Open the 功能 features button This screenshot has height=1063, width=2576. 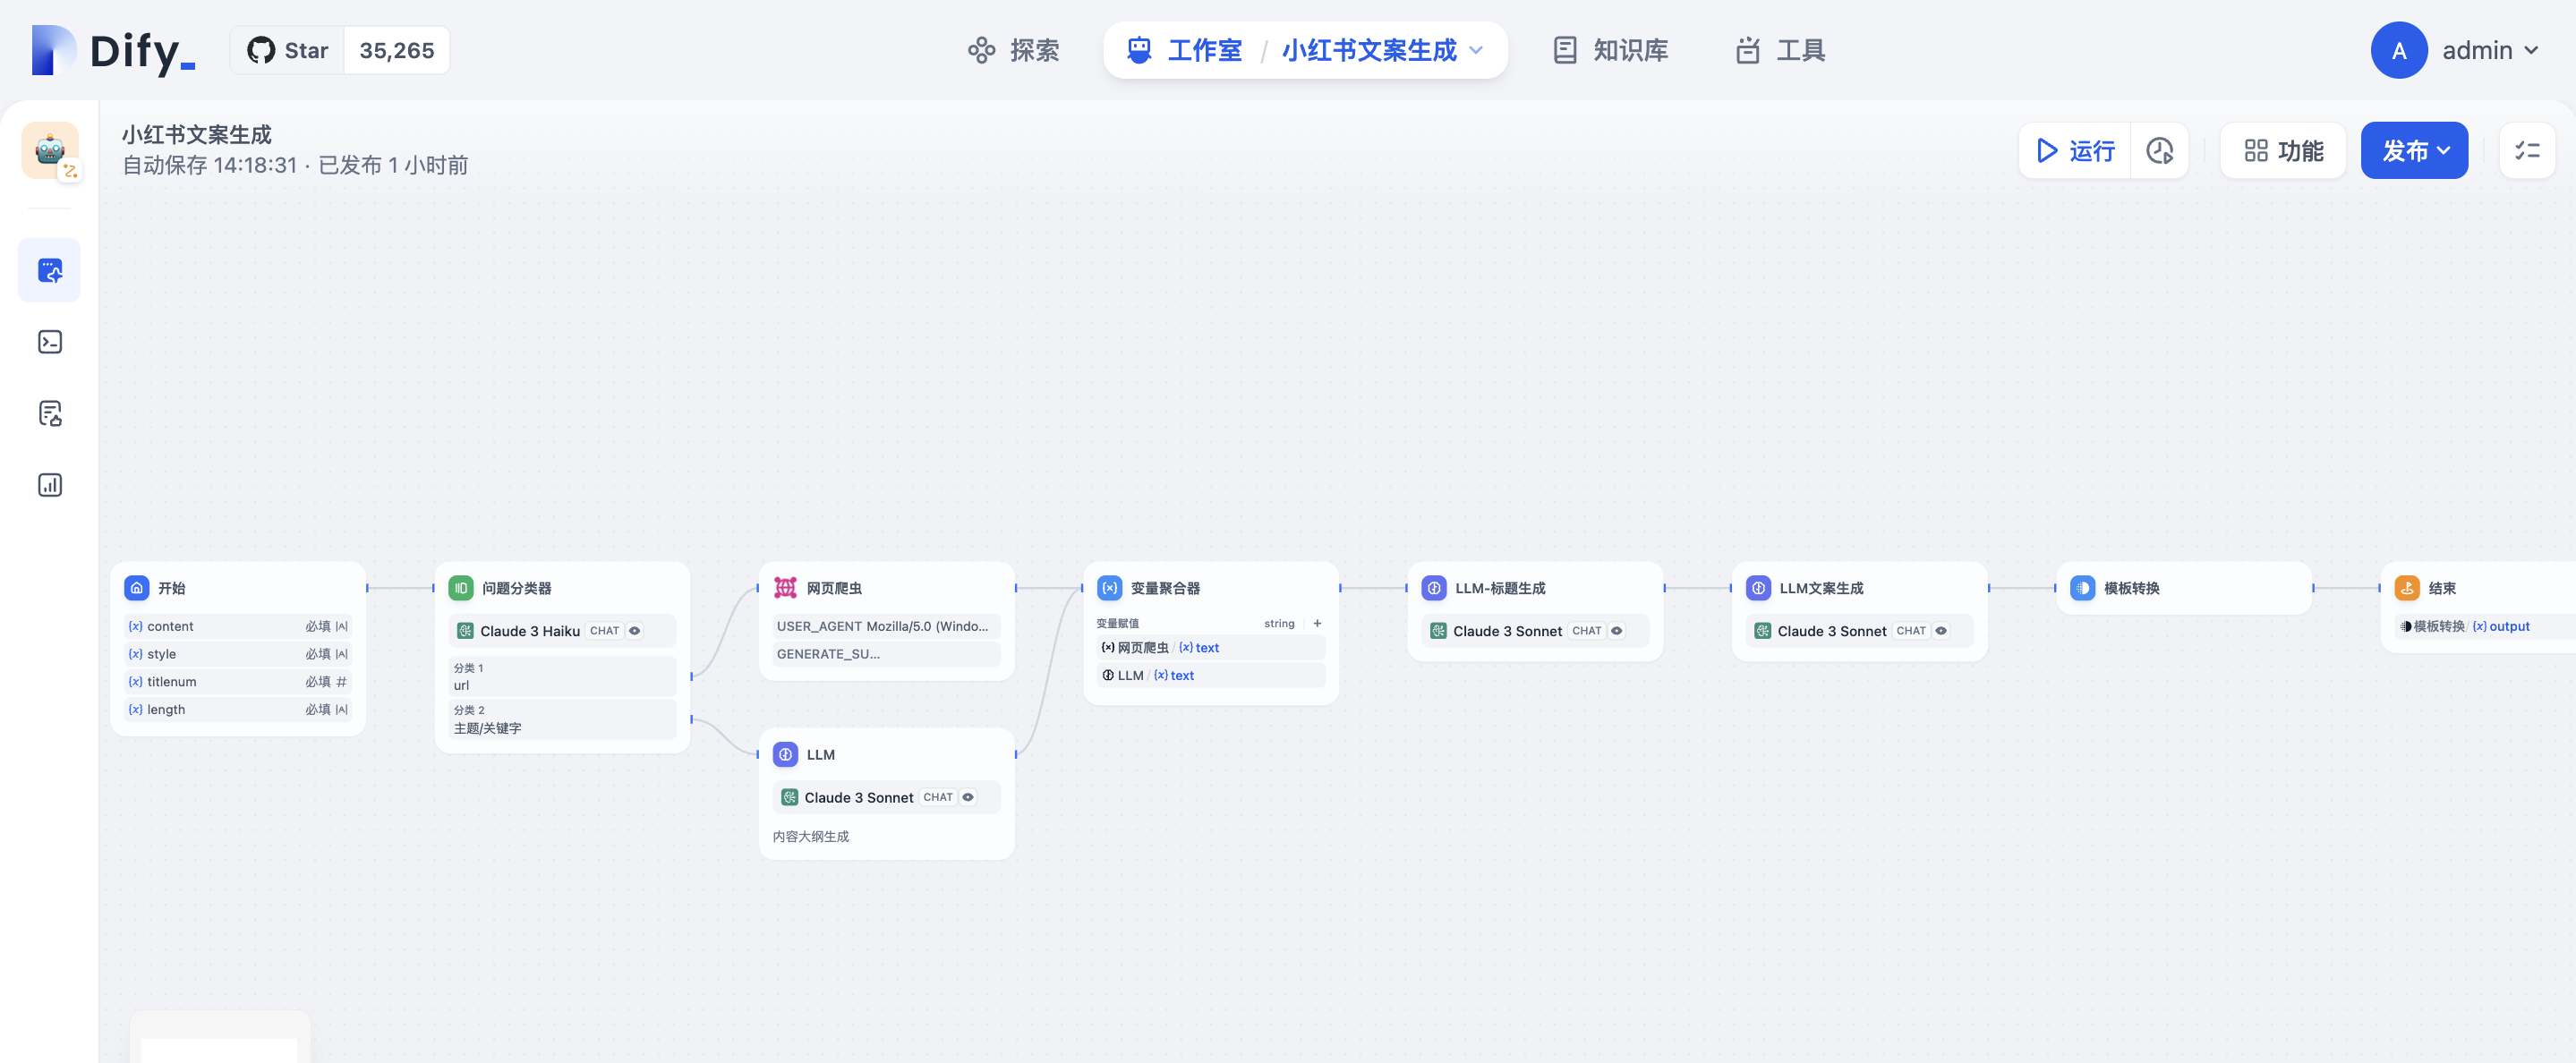click(2283, 151)
